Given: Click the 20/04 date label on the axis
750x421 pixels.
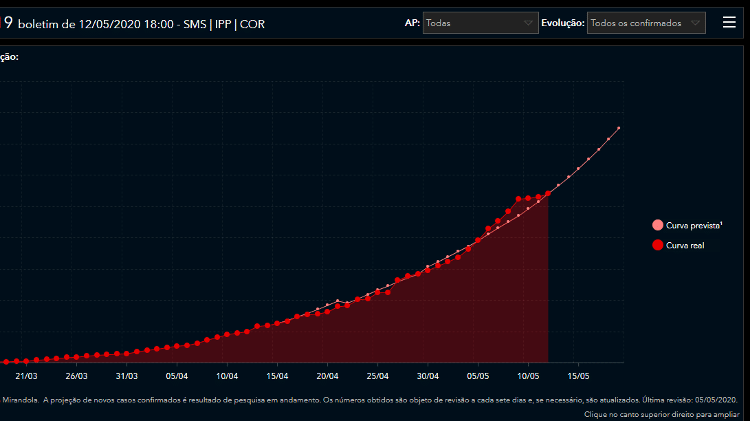Looking at the screenshot, I should [x=328, y=377].
